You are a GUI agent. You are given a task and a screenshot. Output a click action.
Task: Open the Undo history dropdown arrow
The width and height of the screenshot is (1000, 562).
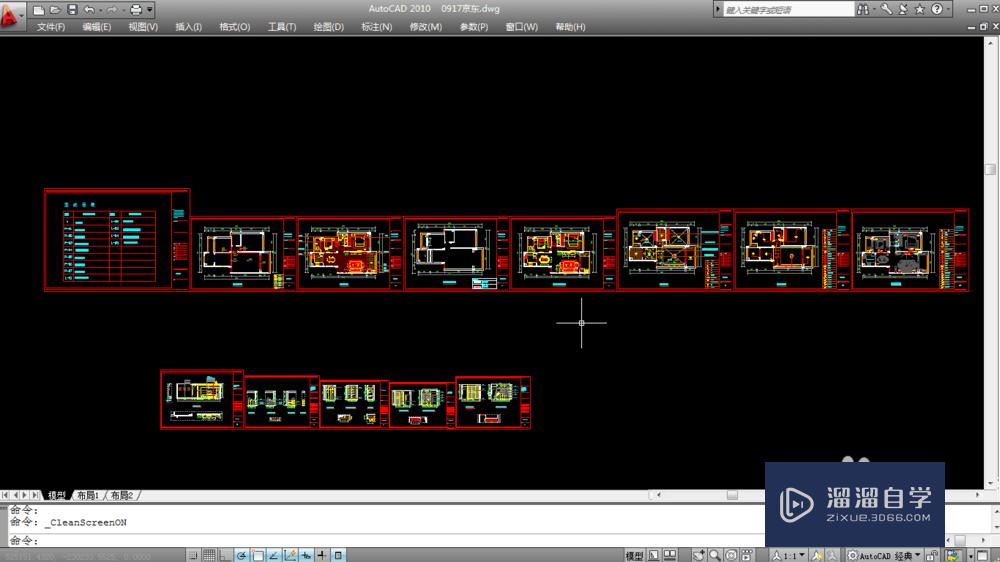pos(100,10)
